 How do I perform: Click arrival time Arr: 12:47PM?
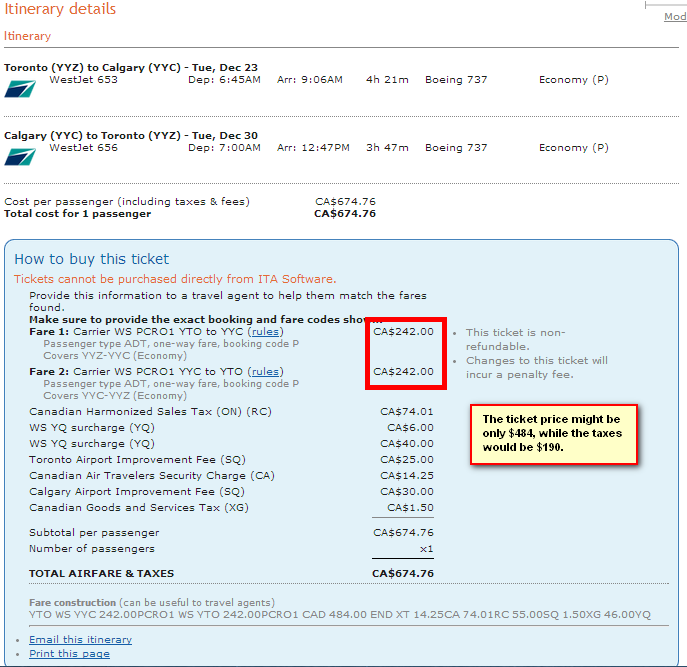click(313, 148)
